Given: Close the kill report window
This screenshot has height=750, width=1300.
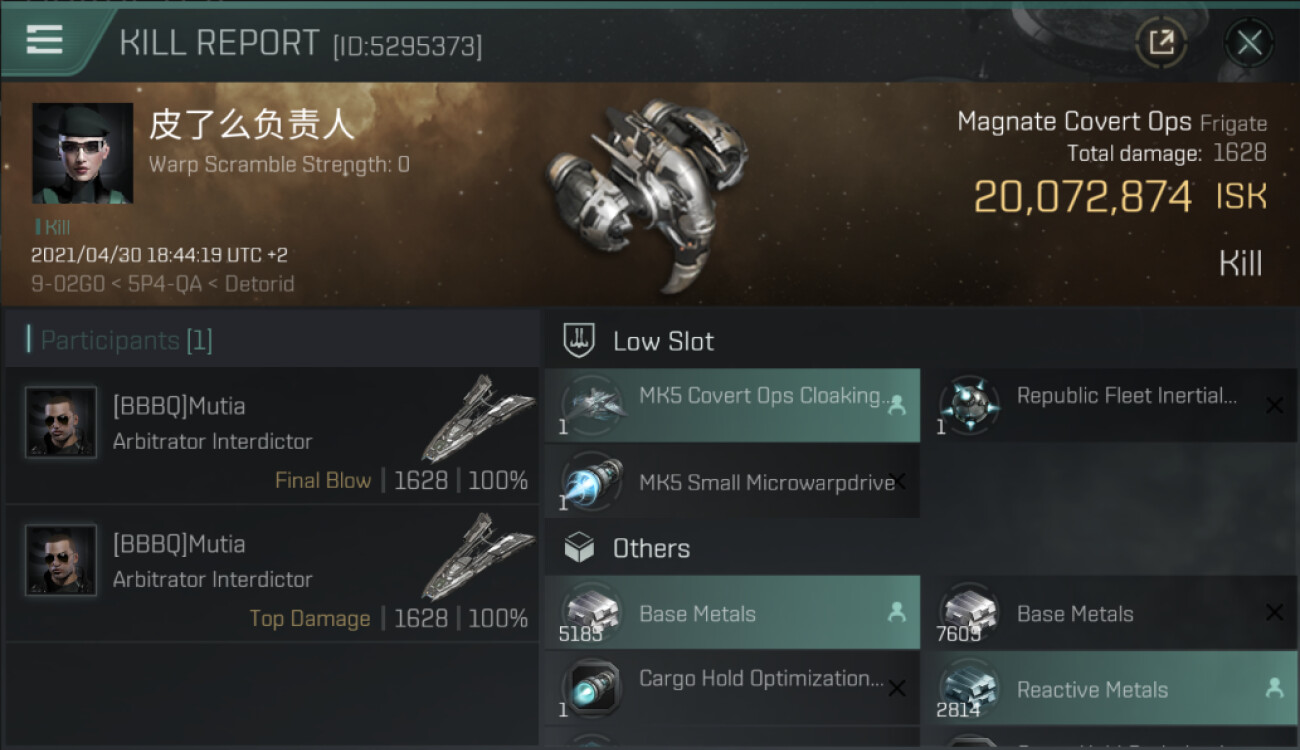Looking at the screenshot, I should point(1249,42).
